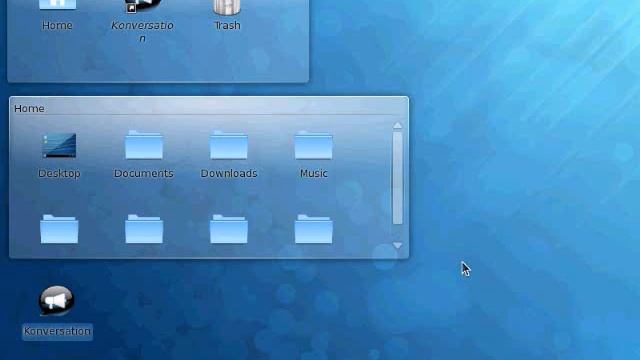
Task: Click the Home title of folder widget
Action: [x=29, y=109]
